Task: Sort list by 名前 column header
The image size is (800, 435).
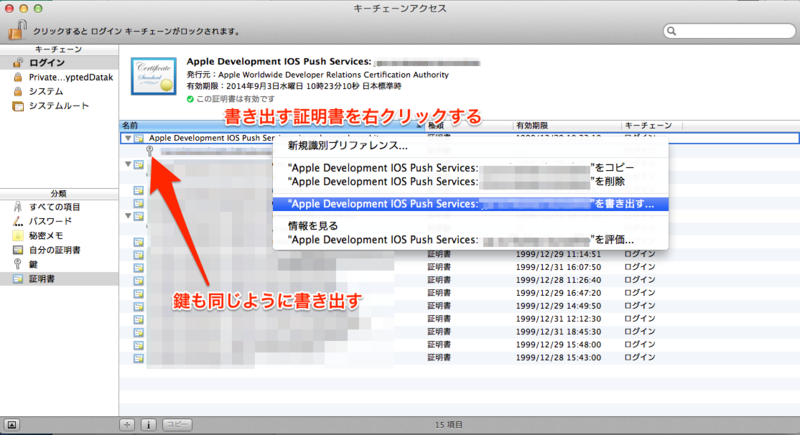Action: (272, 125)
